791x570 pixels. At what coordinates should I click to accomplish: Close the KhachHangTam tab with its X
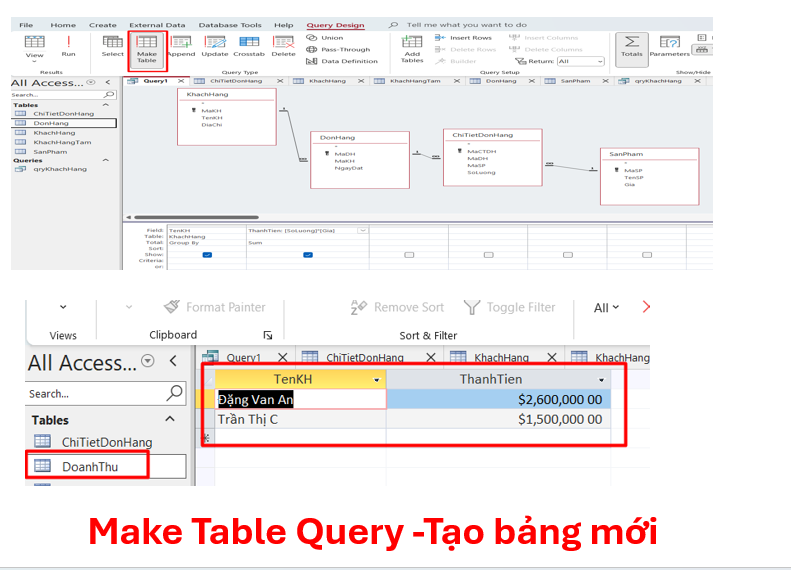pos(457,81)
